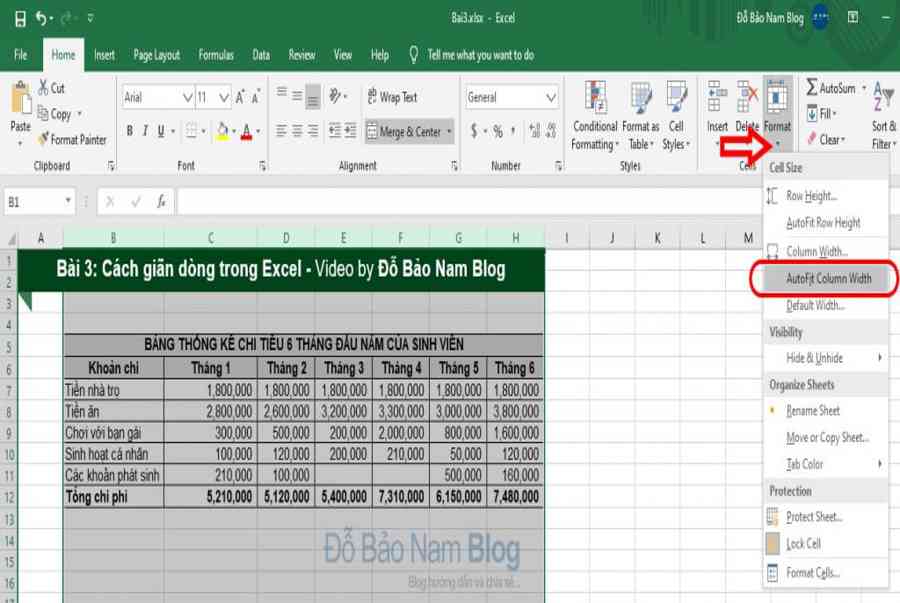The width and height of the screenshot is (900, 603).
Task: Align text left in the cell
Action: pyautogui.click(x=281, y=131)
